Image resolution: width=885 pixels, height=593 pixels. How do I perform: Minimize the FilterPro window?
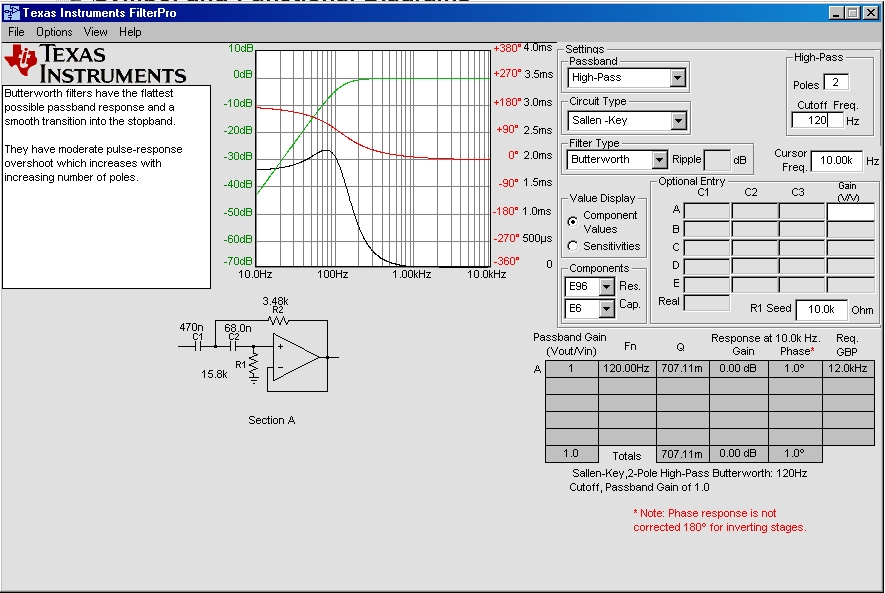pos(836,13)
